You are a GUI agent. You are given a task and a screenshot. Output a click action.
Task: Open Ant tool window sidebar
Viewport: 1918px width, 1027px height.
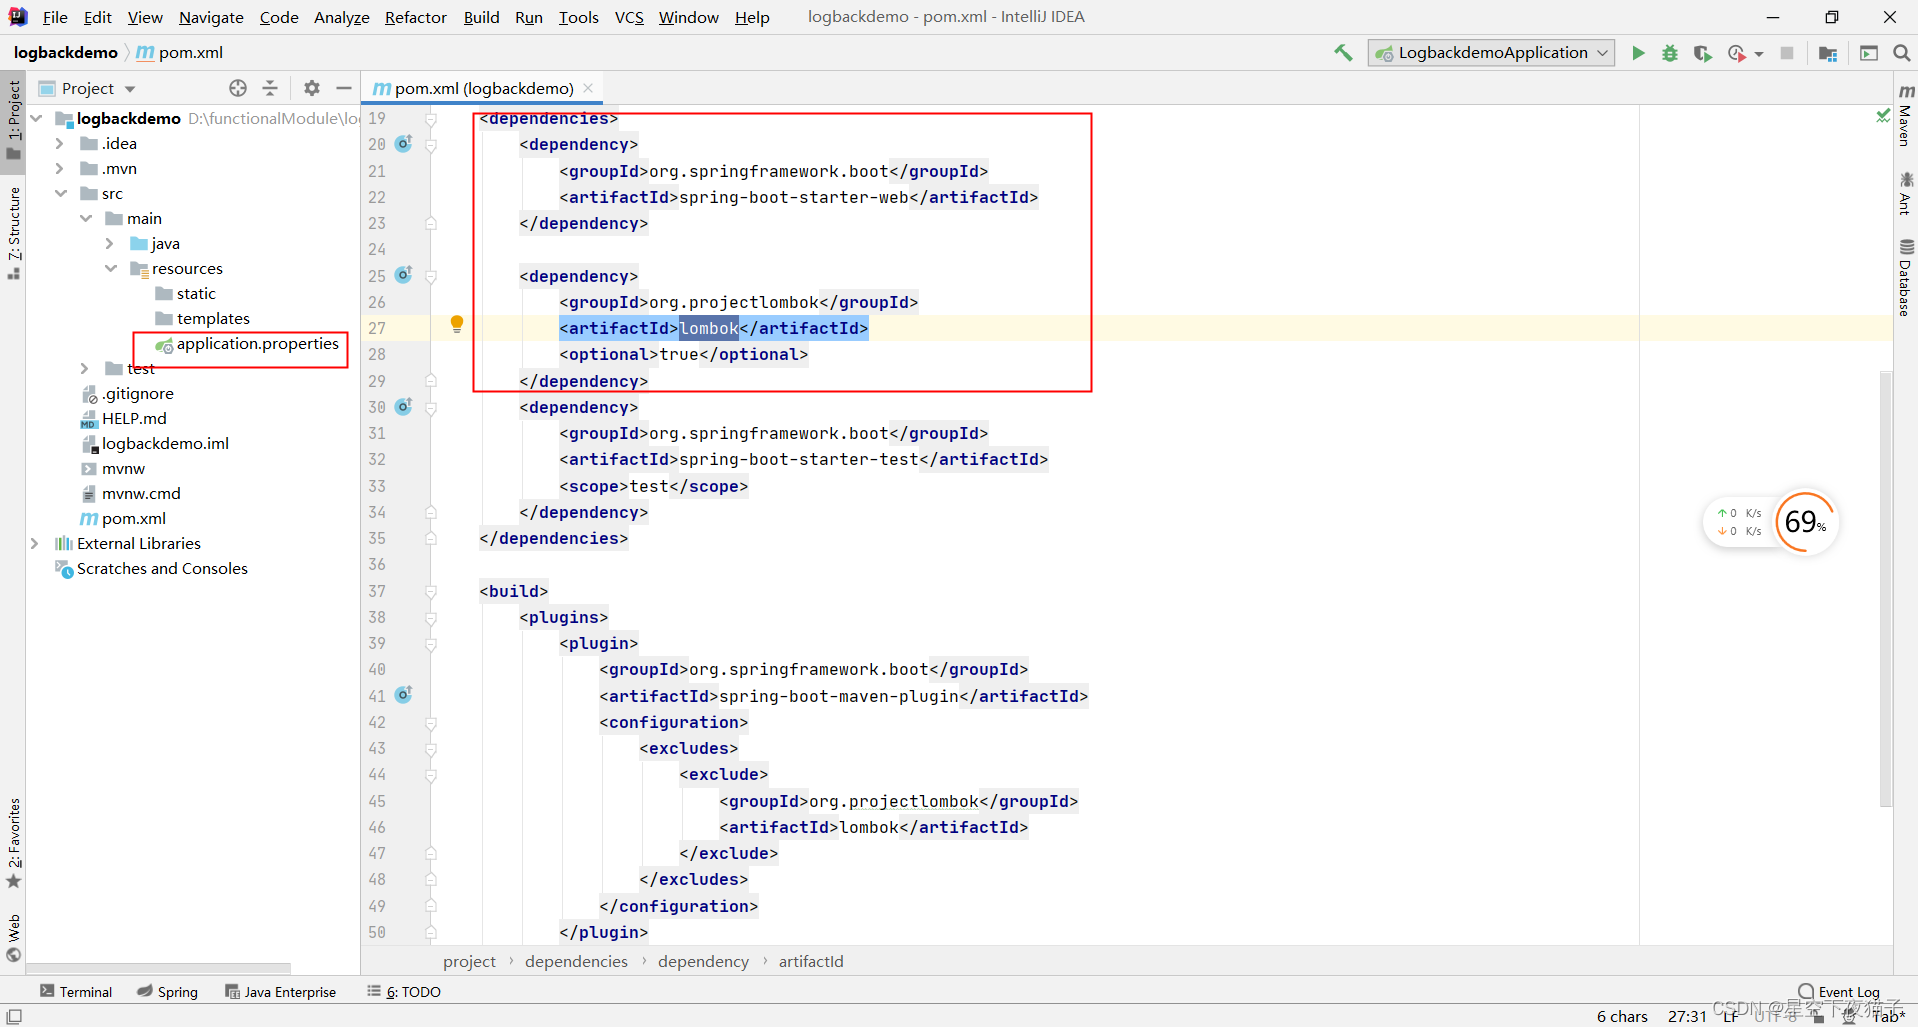point(1906,193)
